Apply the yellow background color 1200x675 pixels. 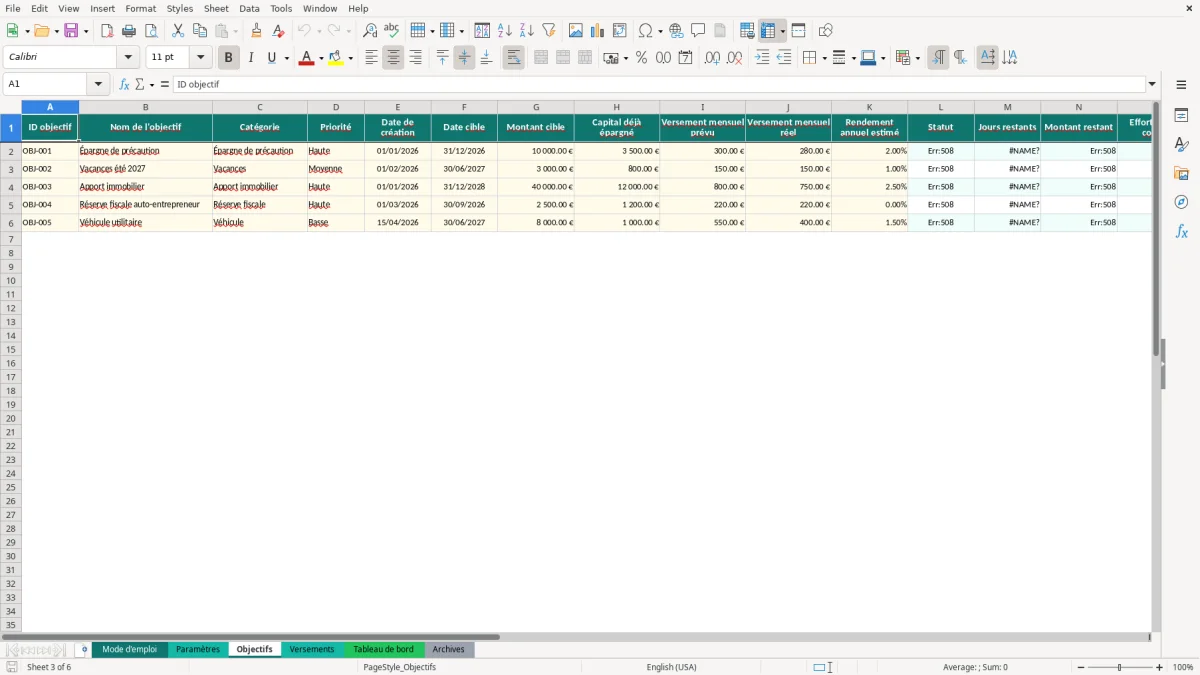pyautogui.click(x=336, y=58)
